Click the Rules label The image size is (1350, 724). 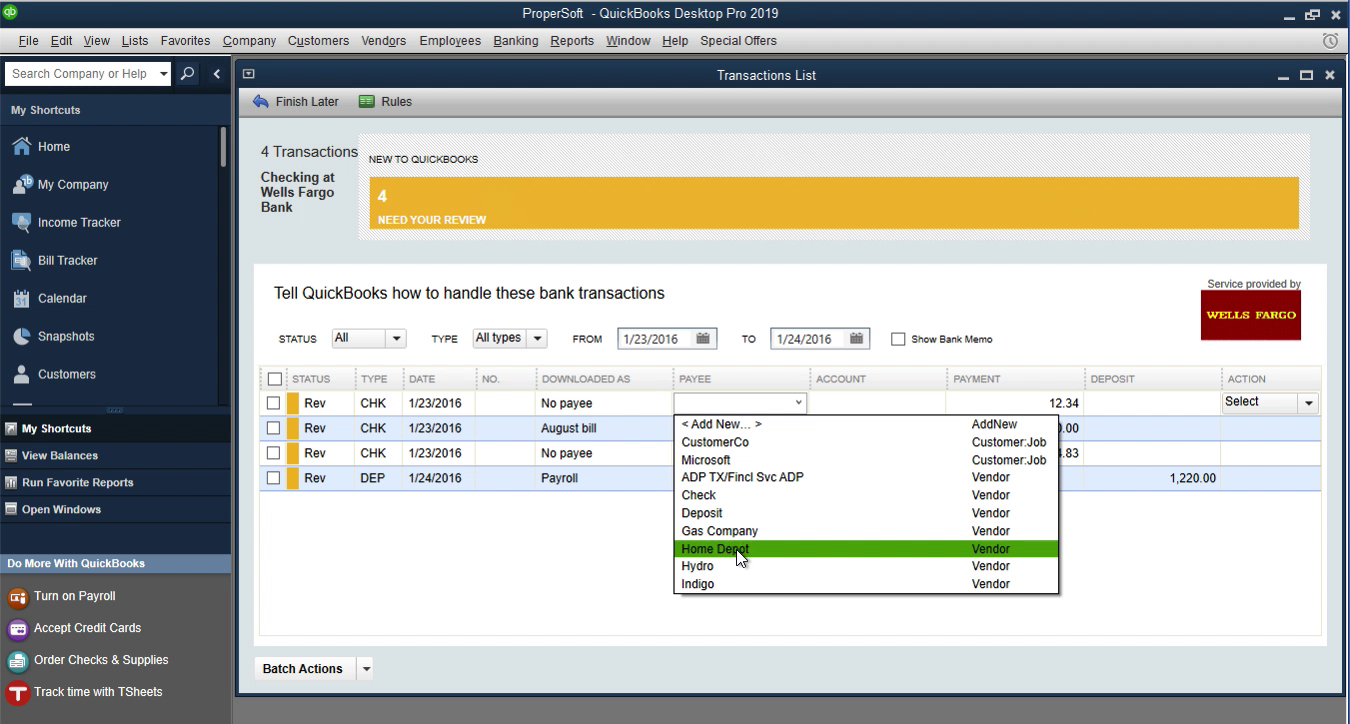pos(396,101)
